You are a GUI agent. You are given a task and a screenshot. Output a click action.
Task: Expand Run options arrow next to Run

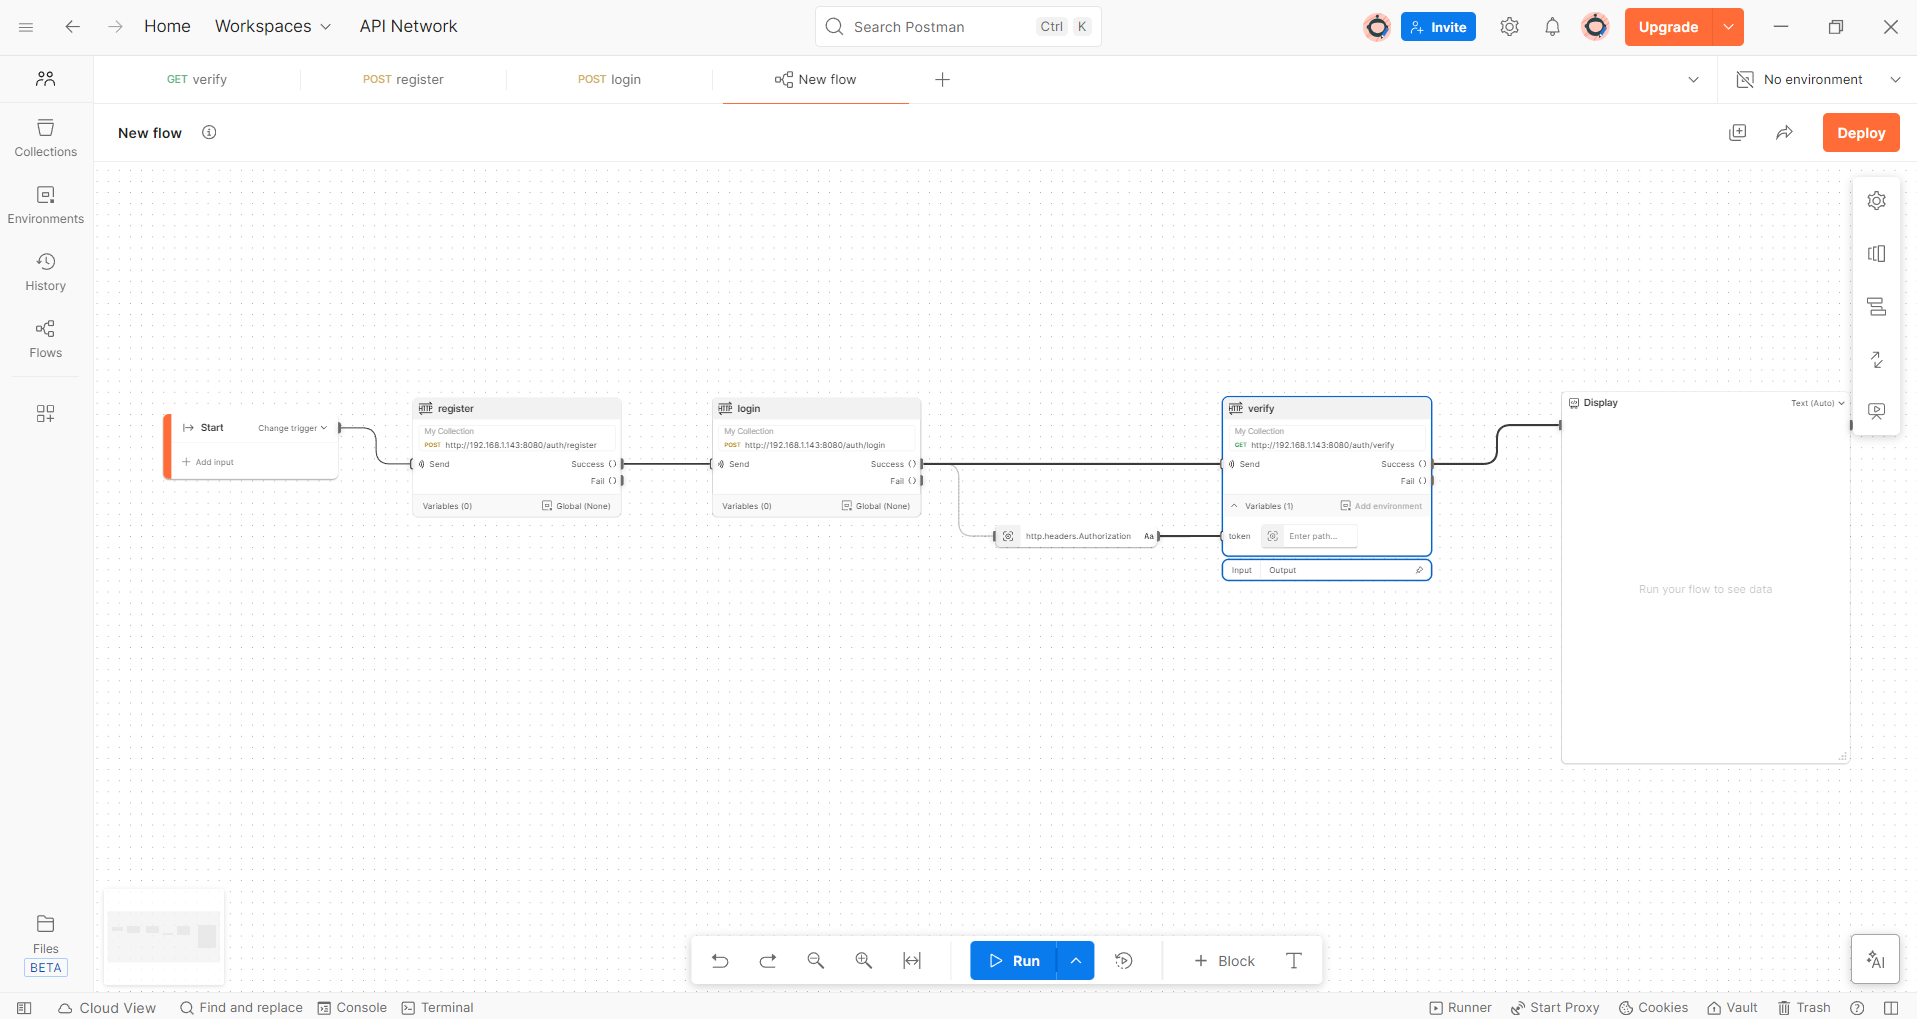pos(1076,961)
